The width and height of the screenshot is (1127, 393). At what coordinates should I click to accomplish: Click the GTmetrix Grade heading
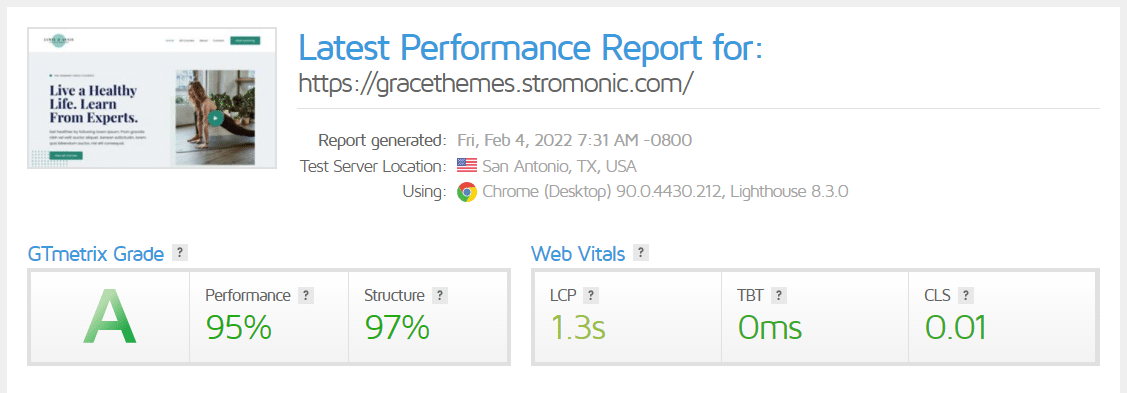click(96, 254)
